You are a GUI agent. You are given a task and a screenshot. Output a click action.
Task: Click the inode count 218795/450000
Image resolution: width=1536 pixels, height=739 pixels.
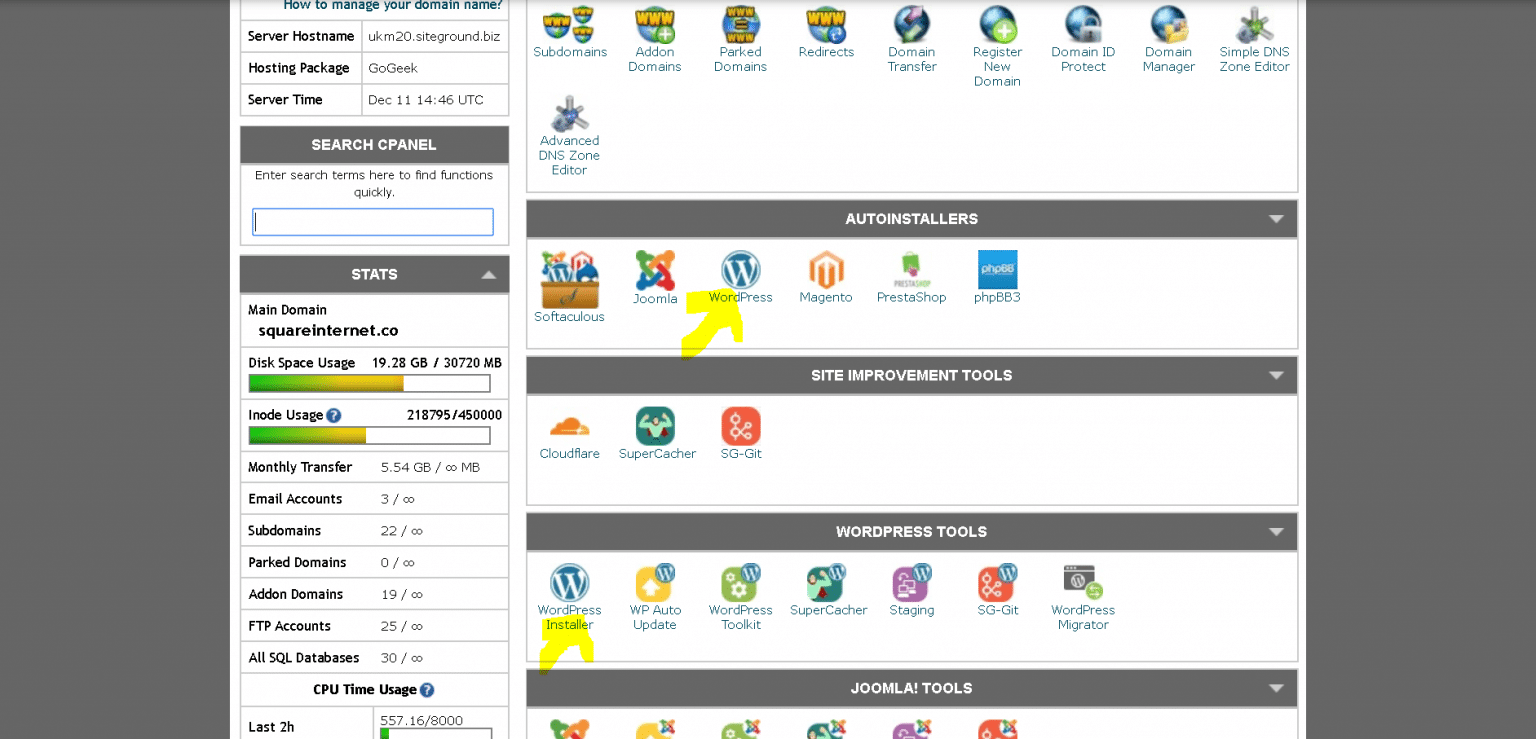coord(454,415)
